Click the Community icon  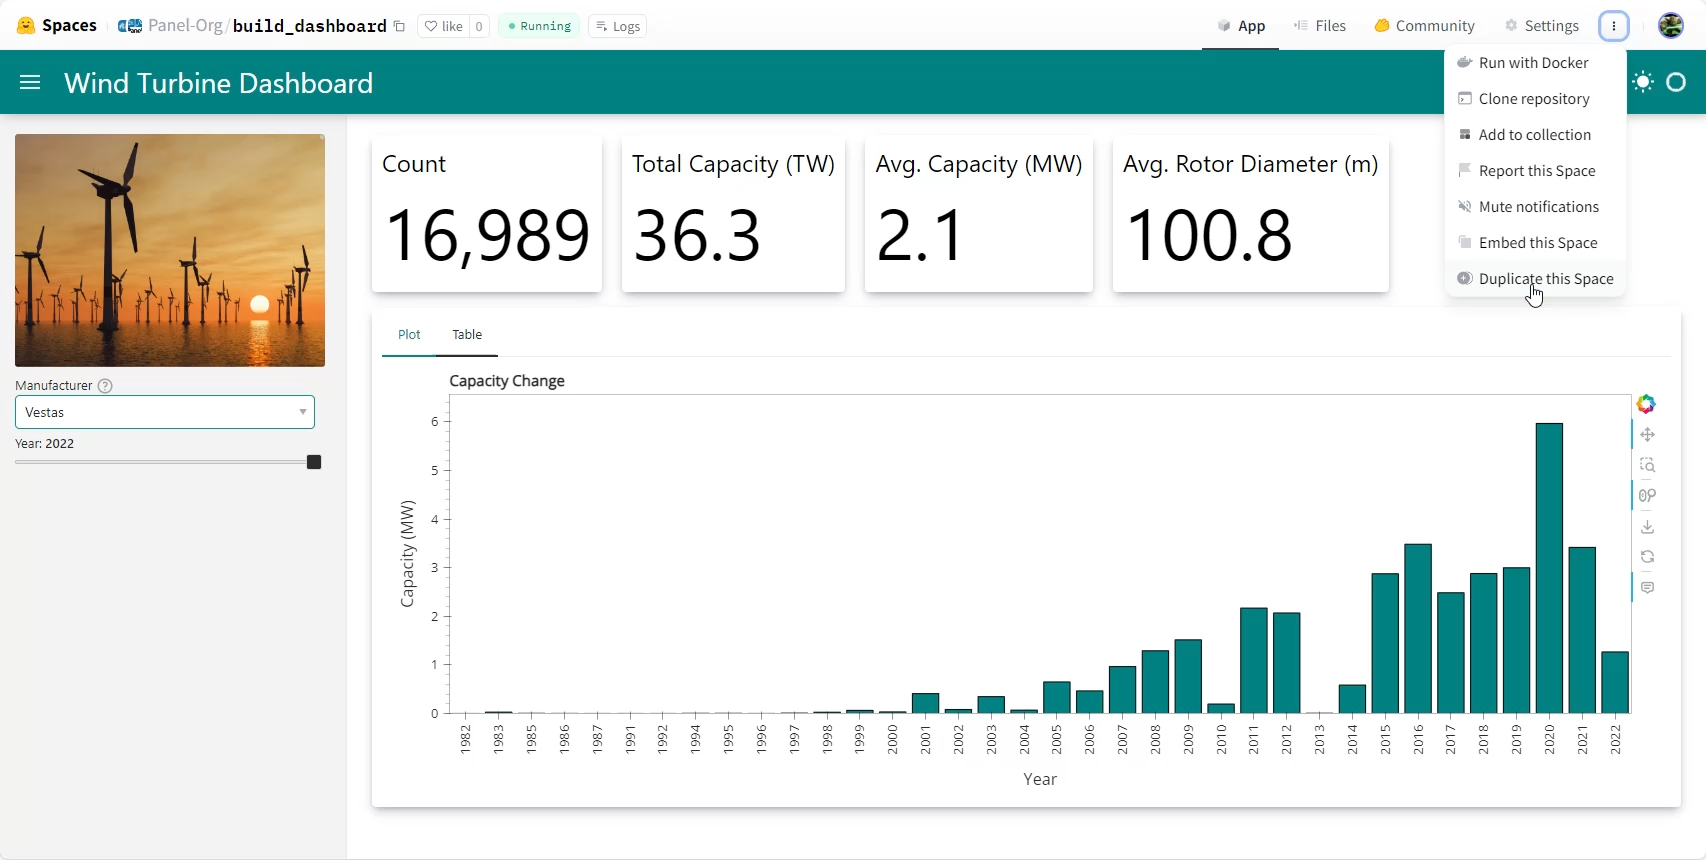[1382, 26]
